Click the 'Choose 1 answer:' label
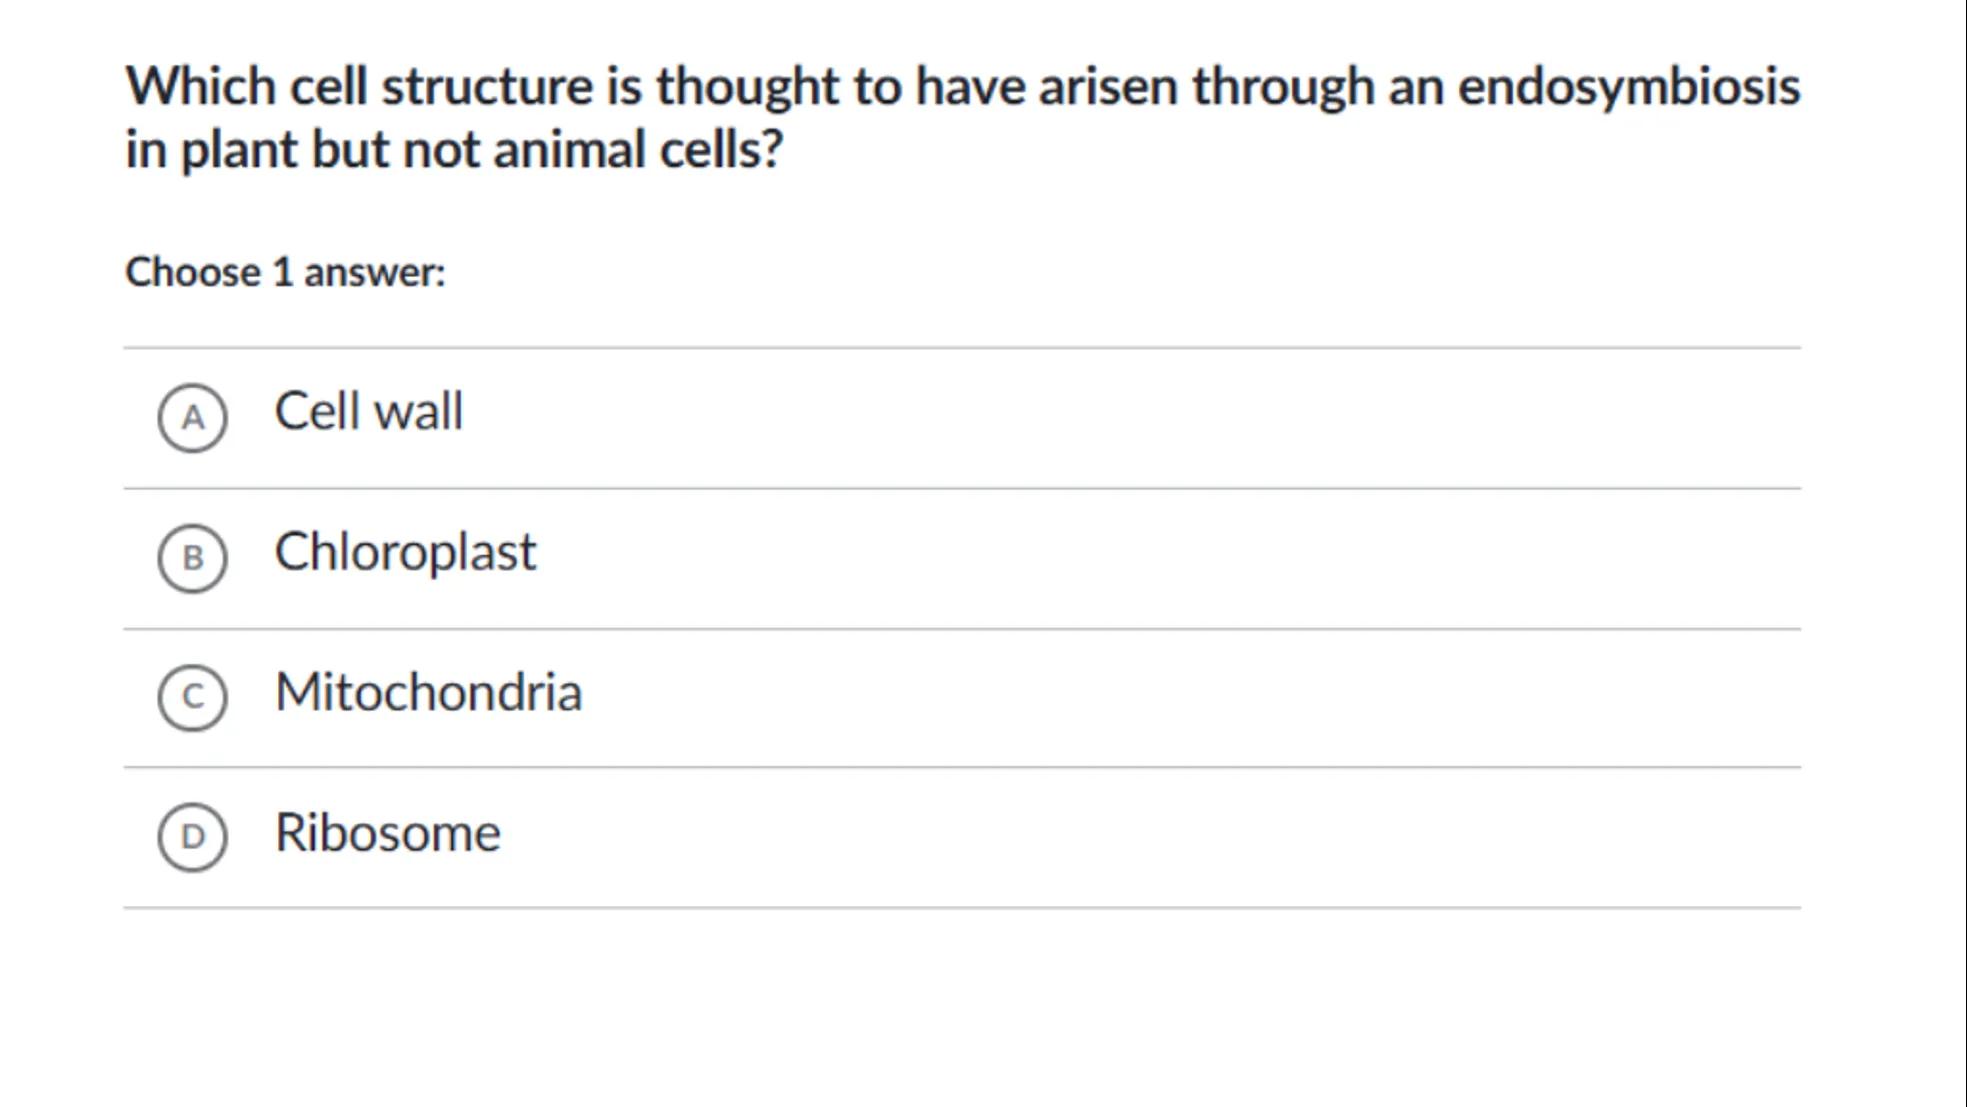Viewport: 1967px width, 1107px height. pos(285,272)
